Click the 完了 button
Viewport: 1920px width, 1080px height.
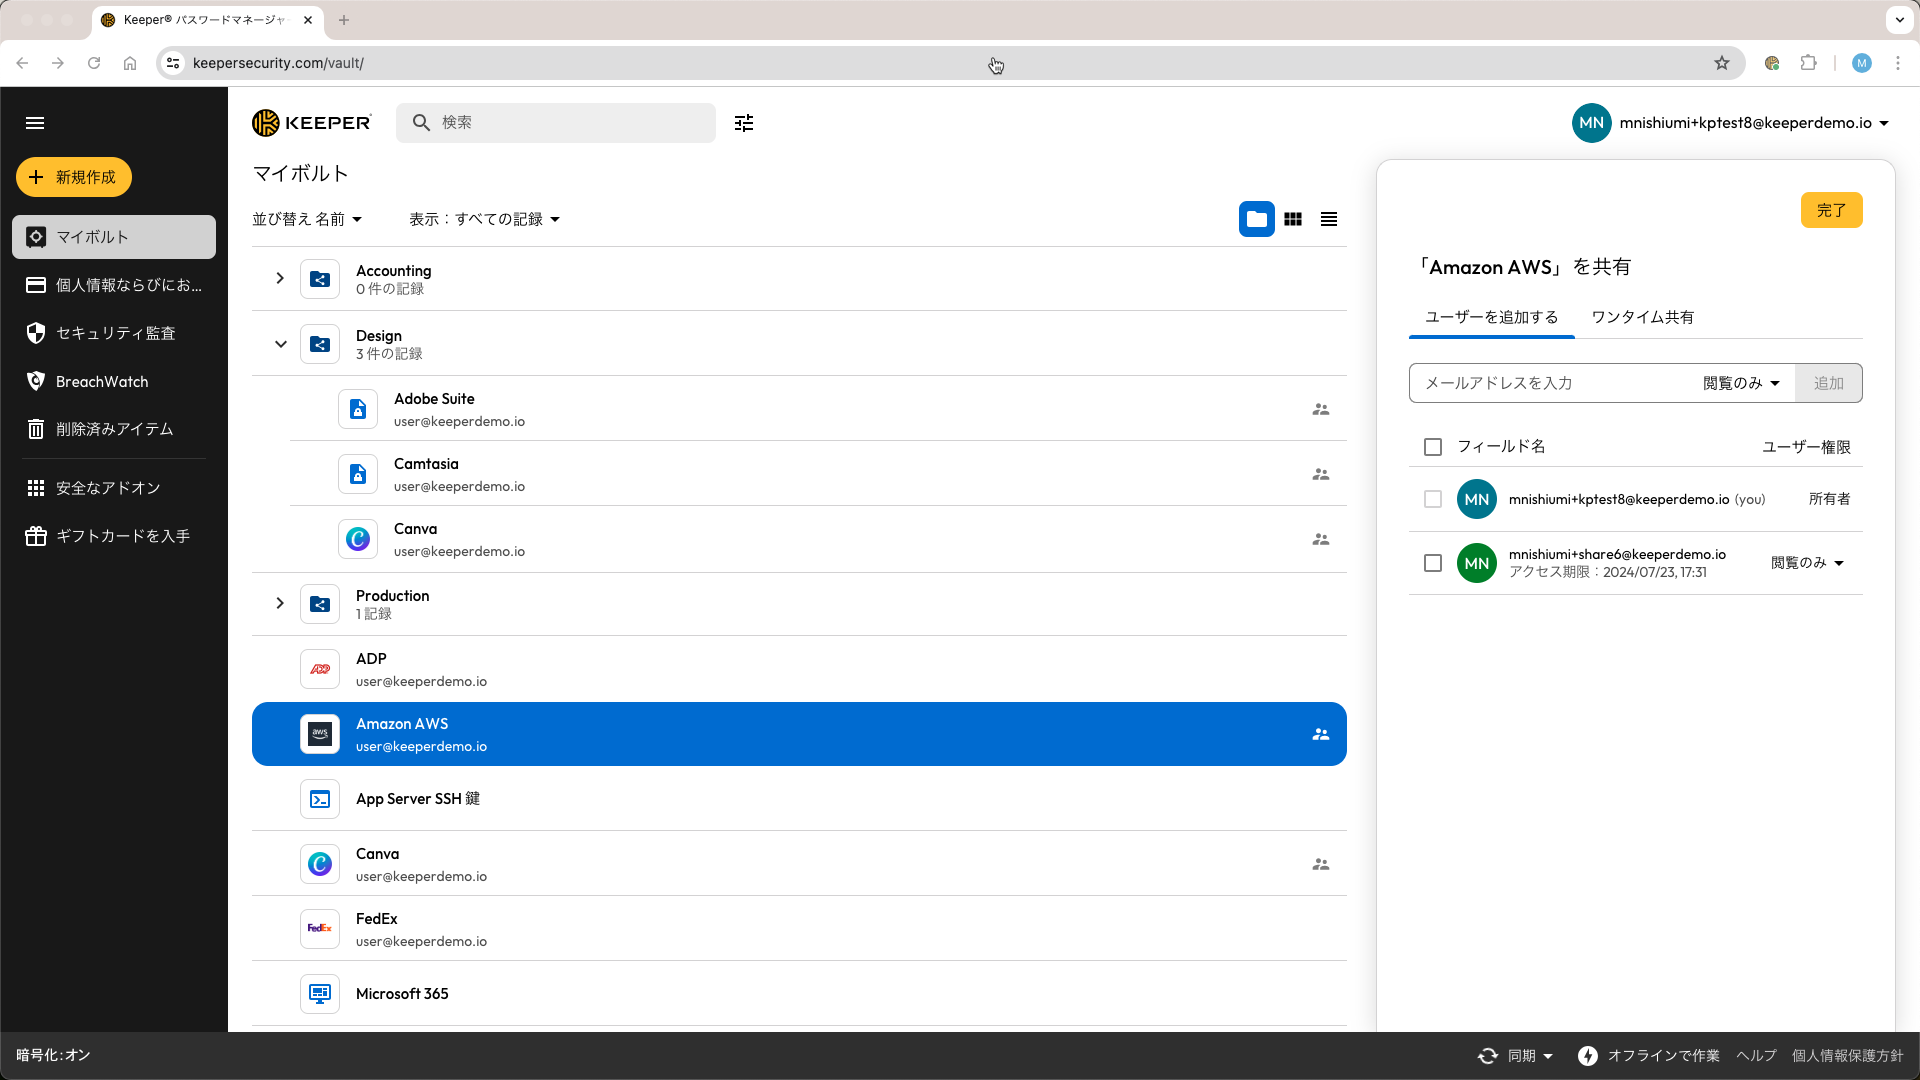tap(1831, 210)
